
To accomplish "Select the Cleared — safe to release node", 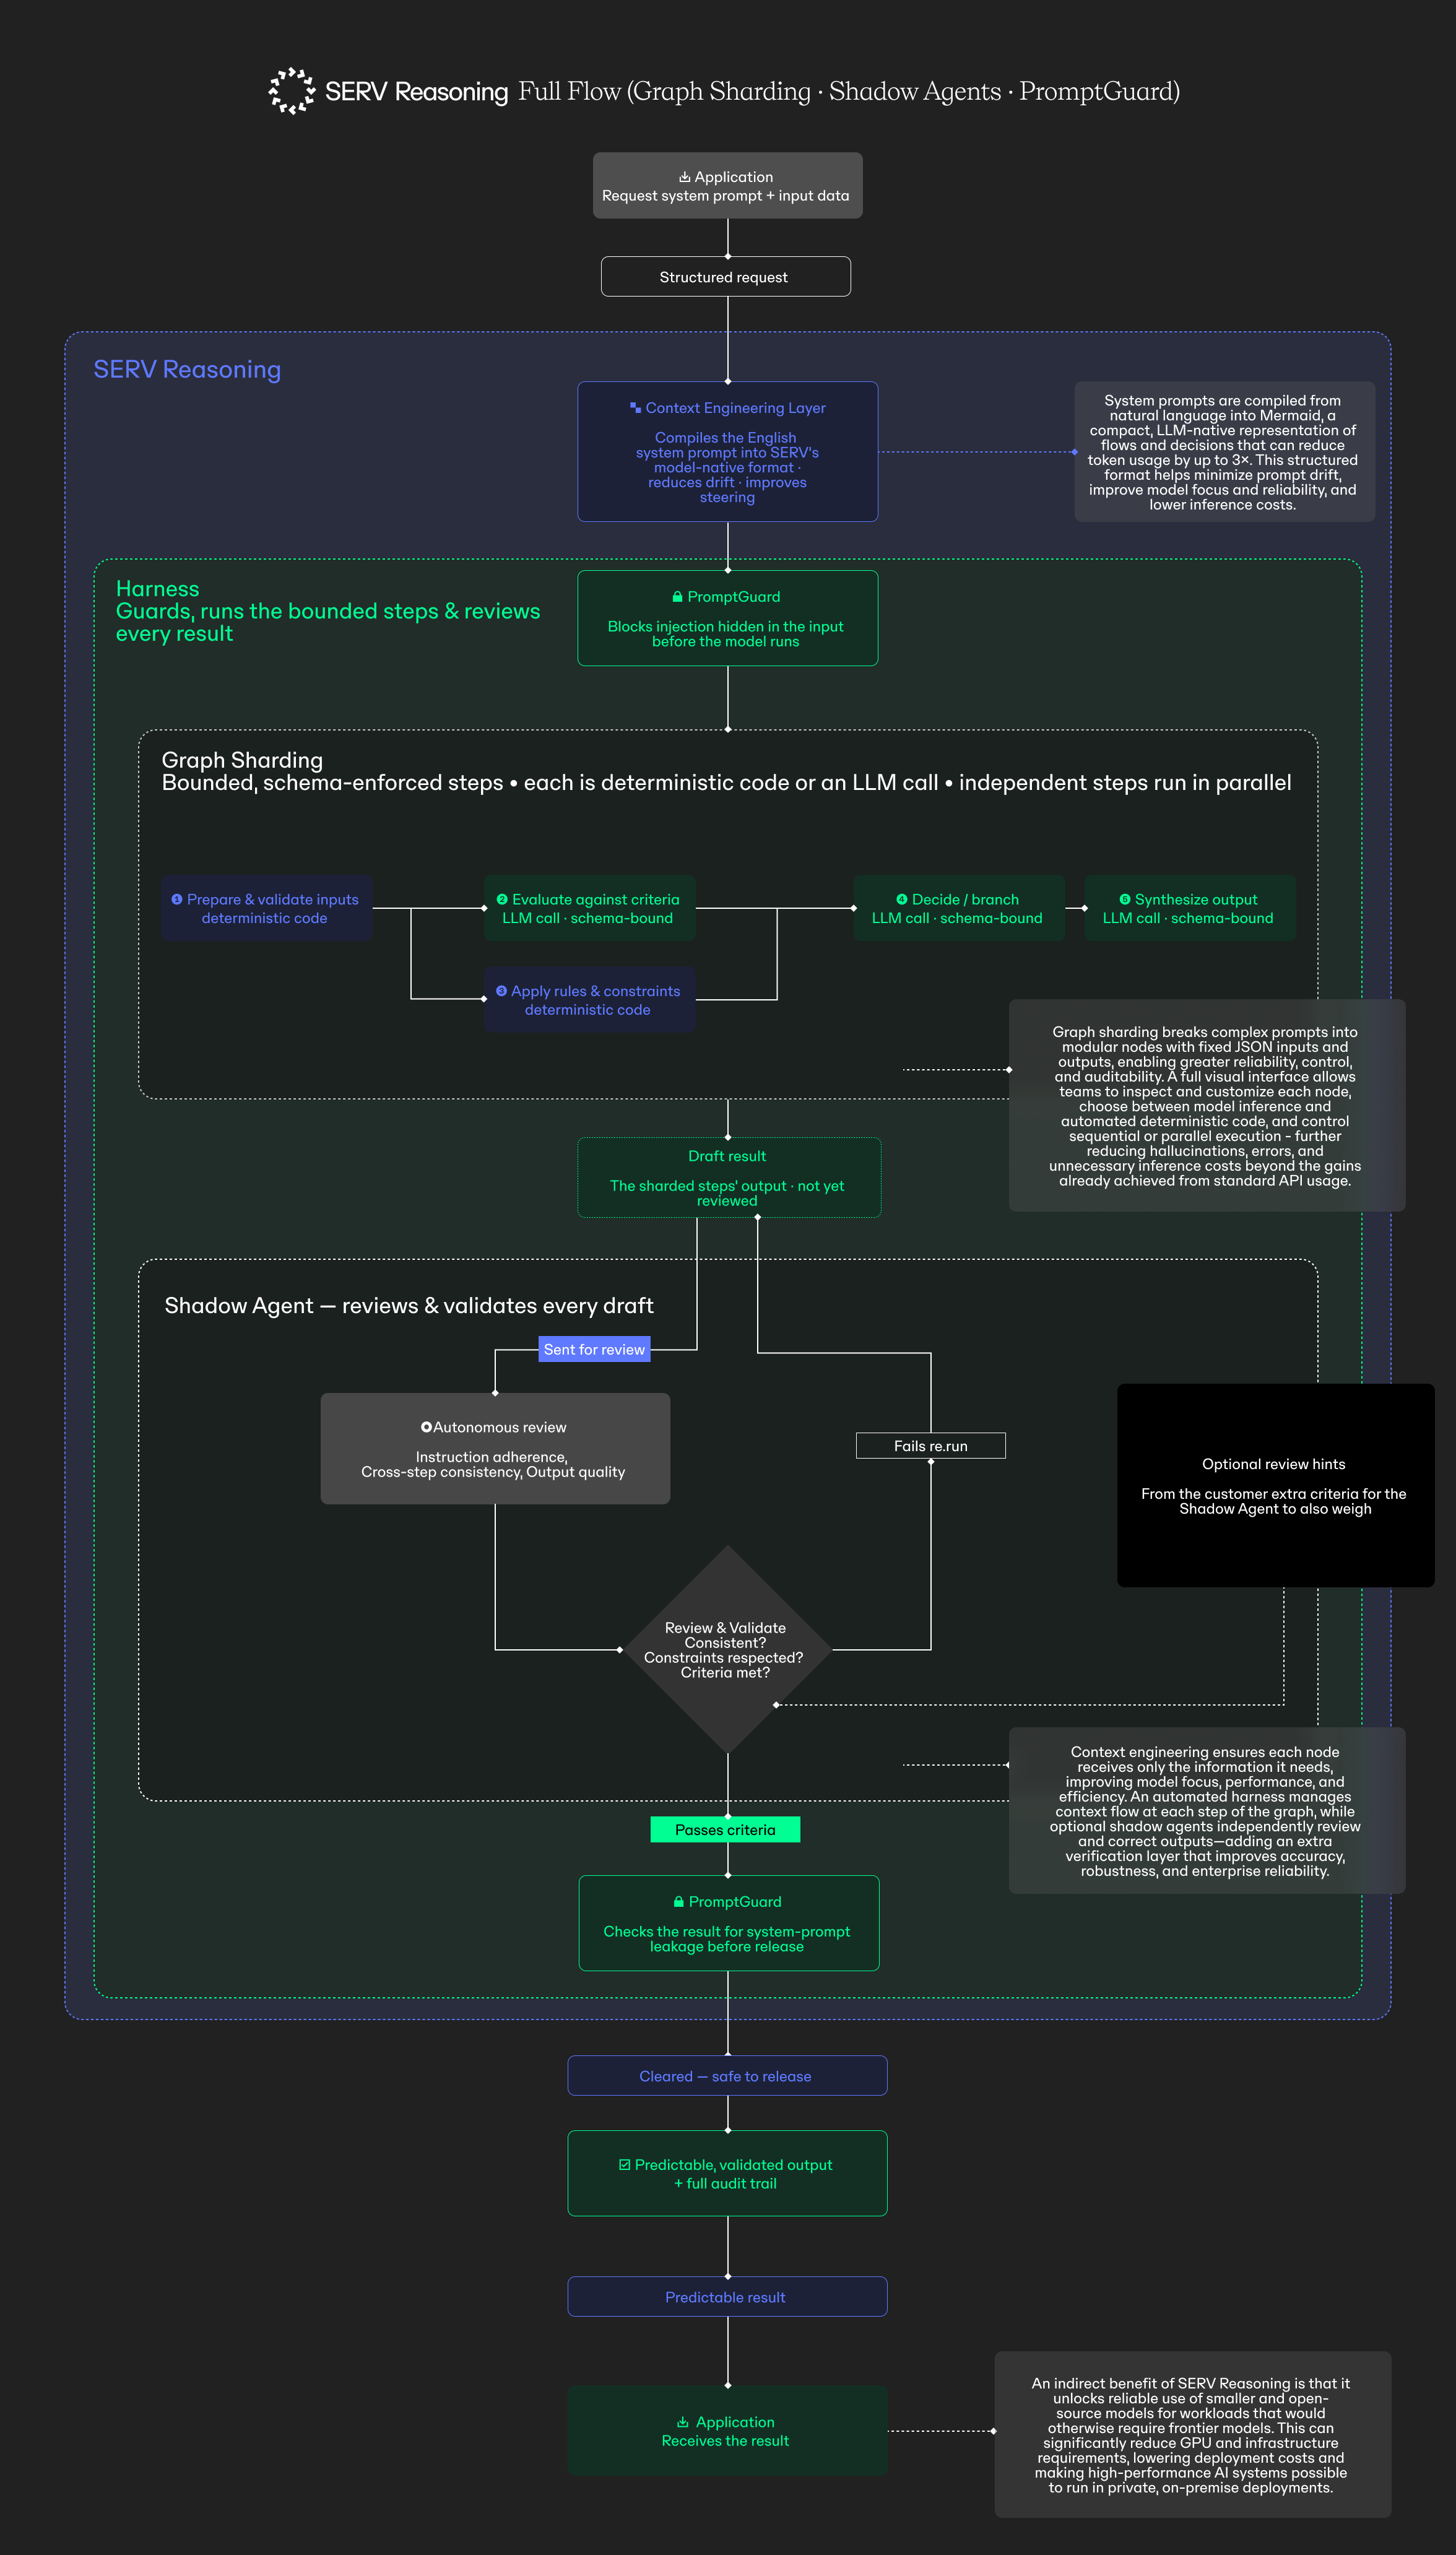I will point(727,2076).
